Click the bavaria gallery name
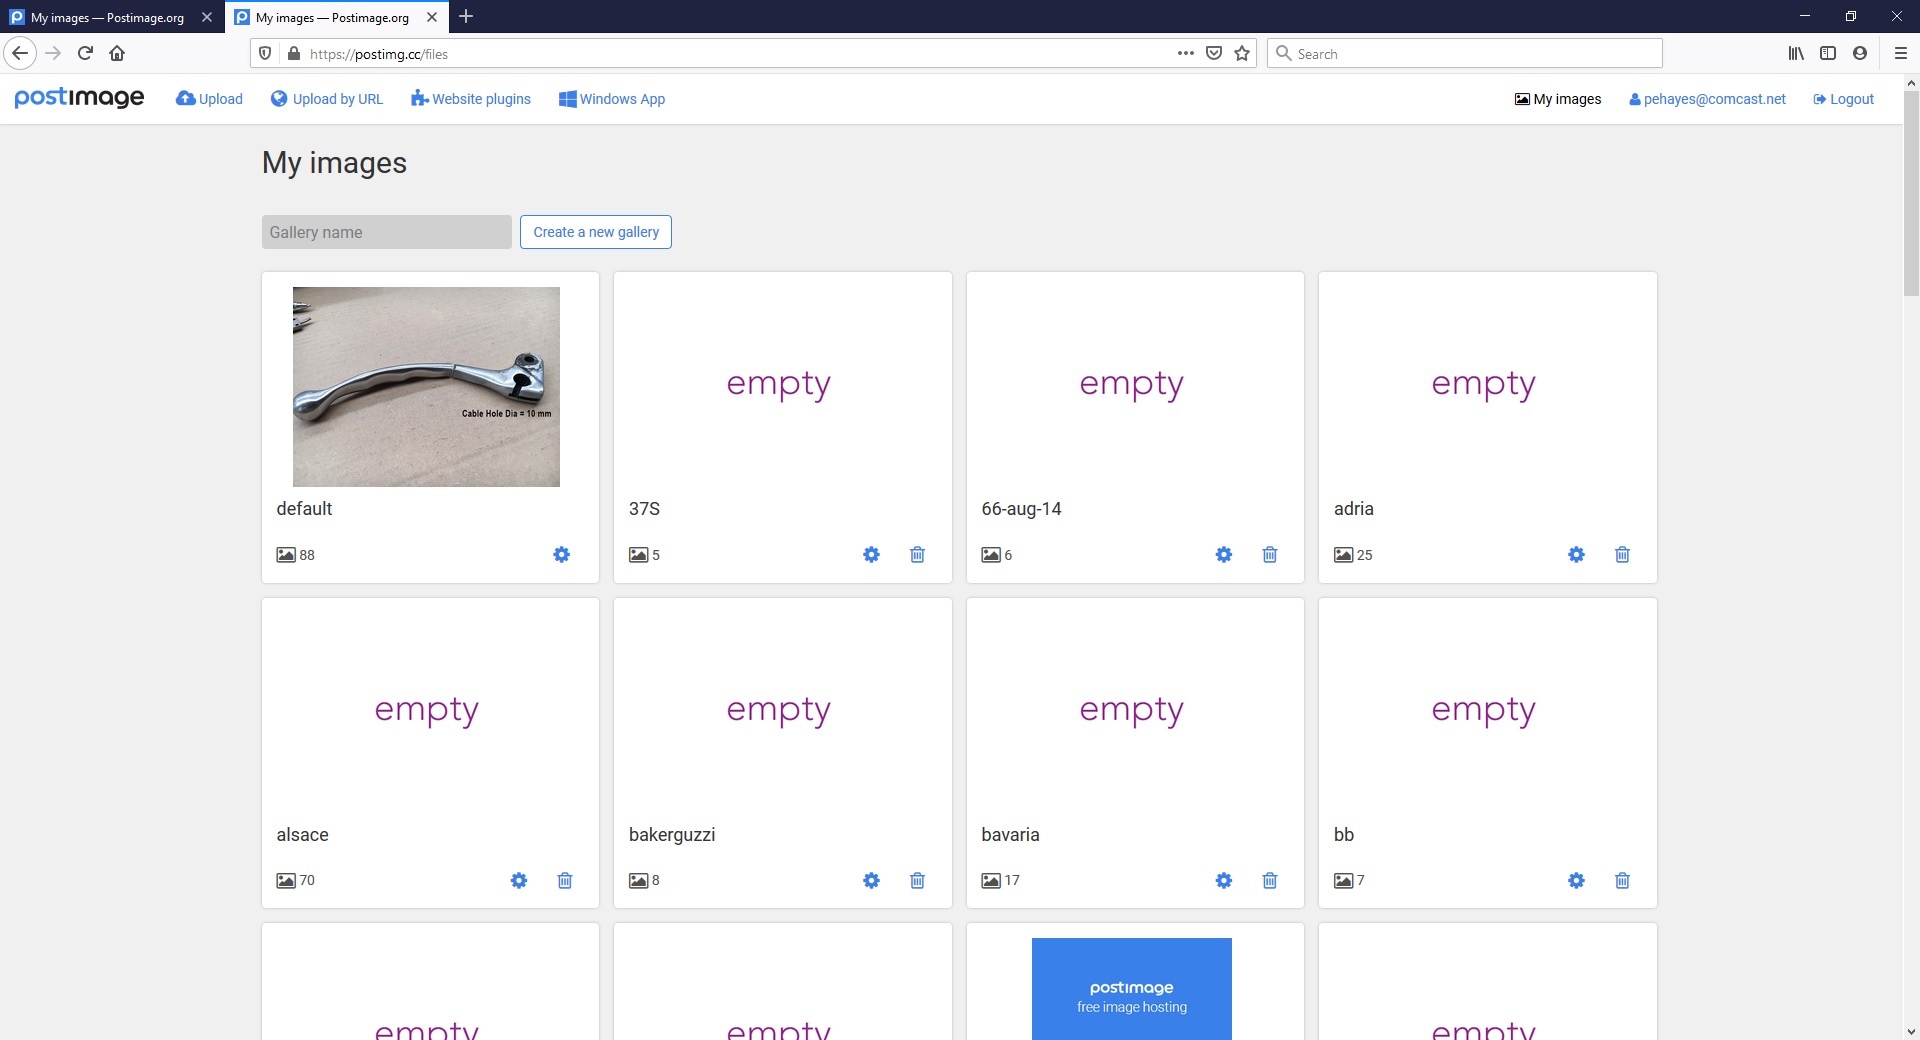Screen dimensions: 1920x1040 (1010, 835)
